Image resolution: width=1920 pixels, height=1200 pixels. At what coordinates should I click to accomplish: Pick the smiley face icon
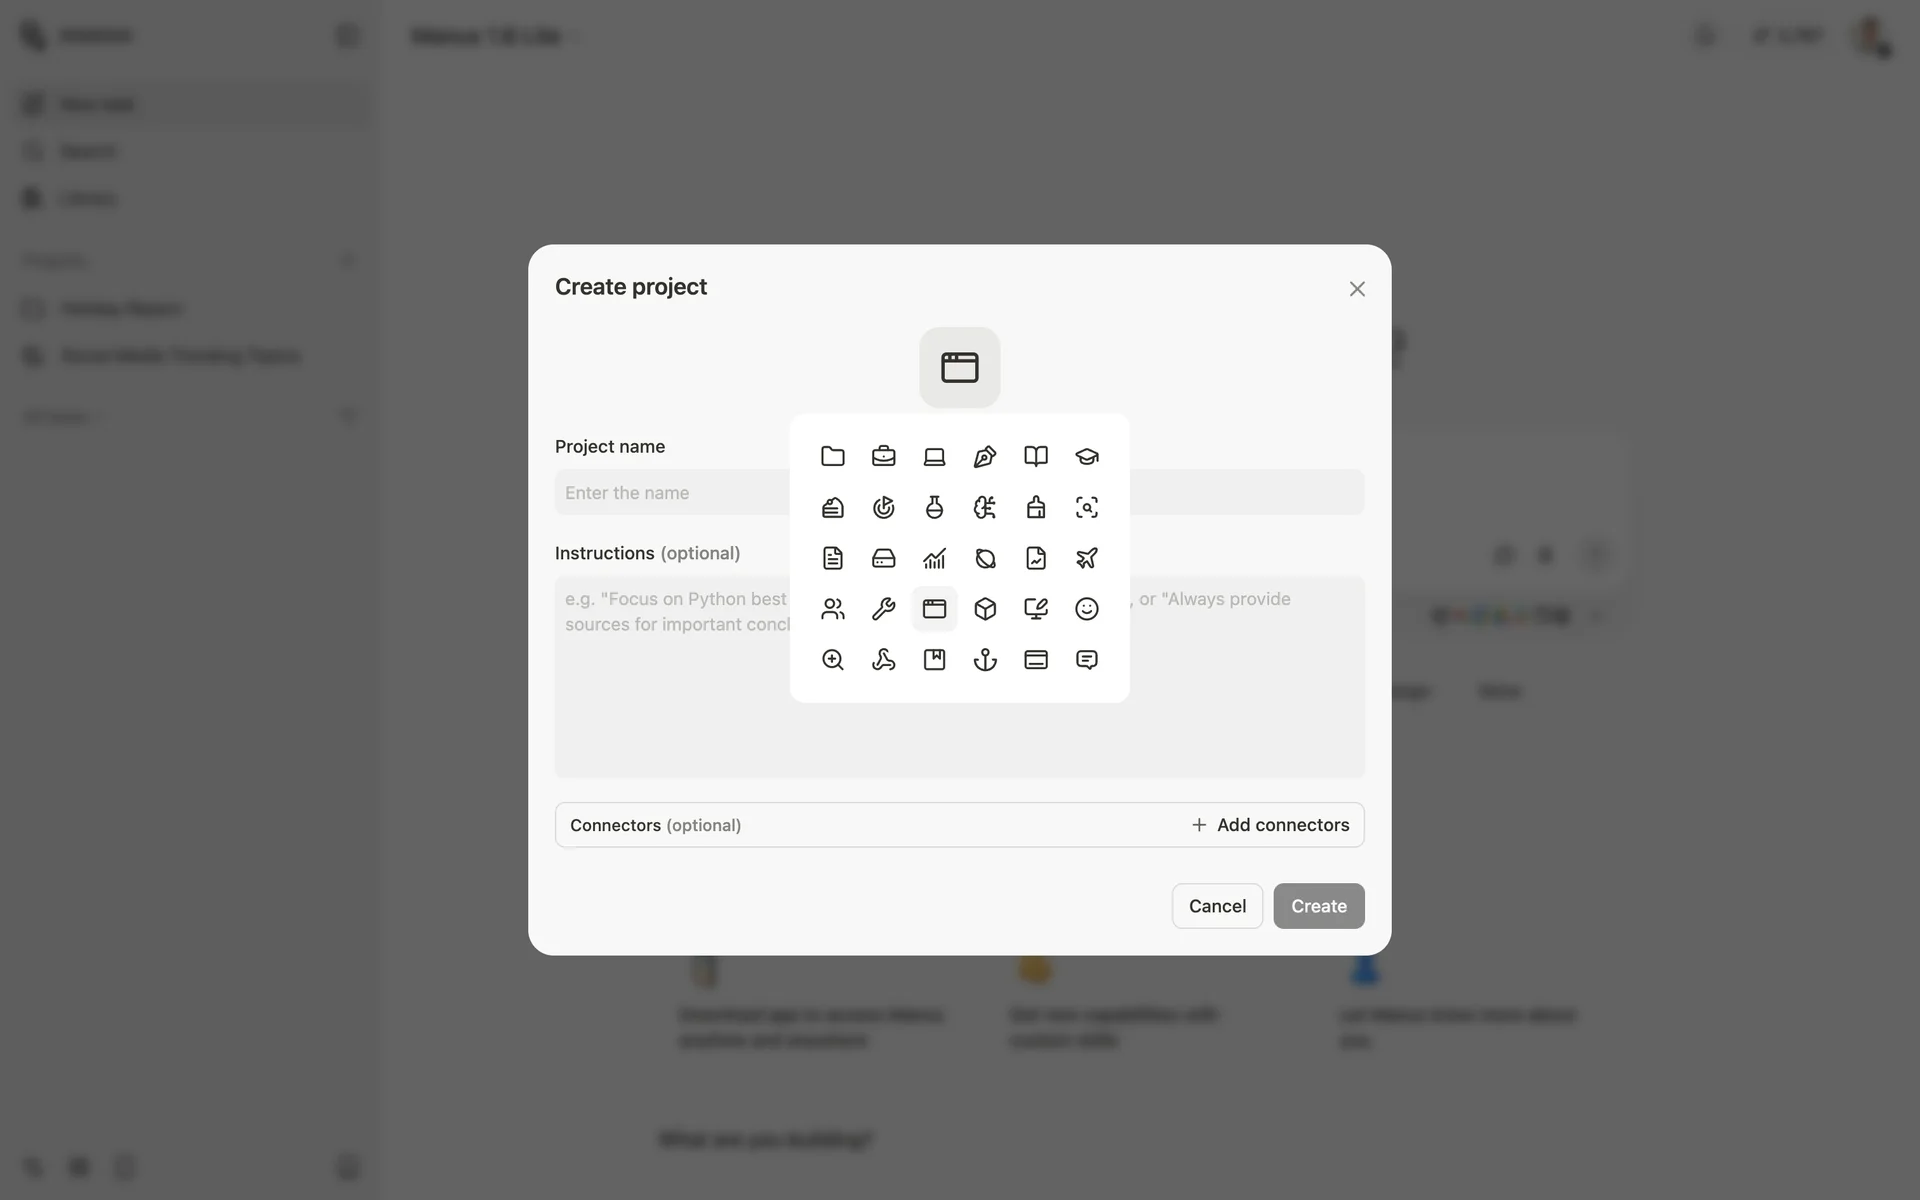click(1086, 609)
